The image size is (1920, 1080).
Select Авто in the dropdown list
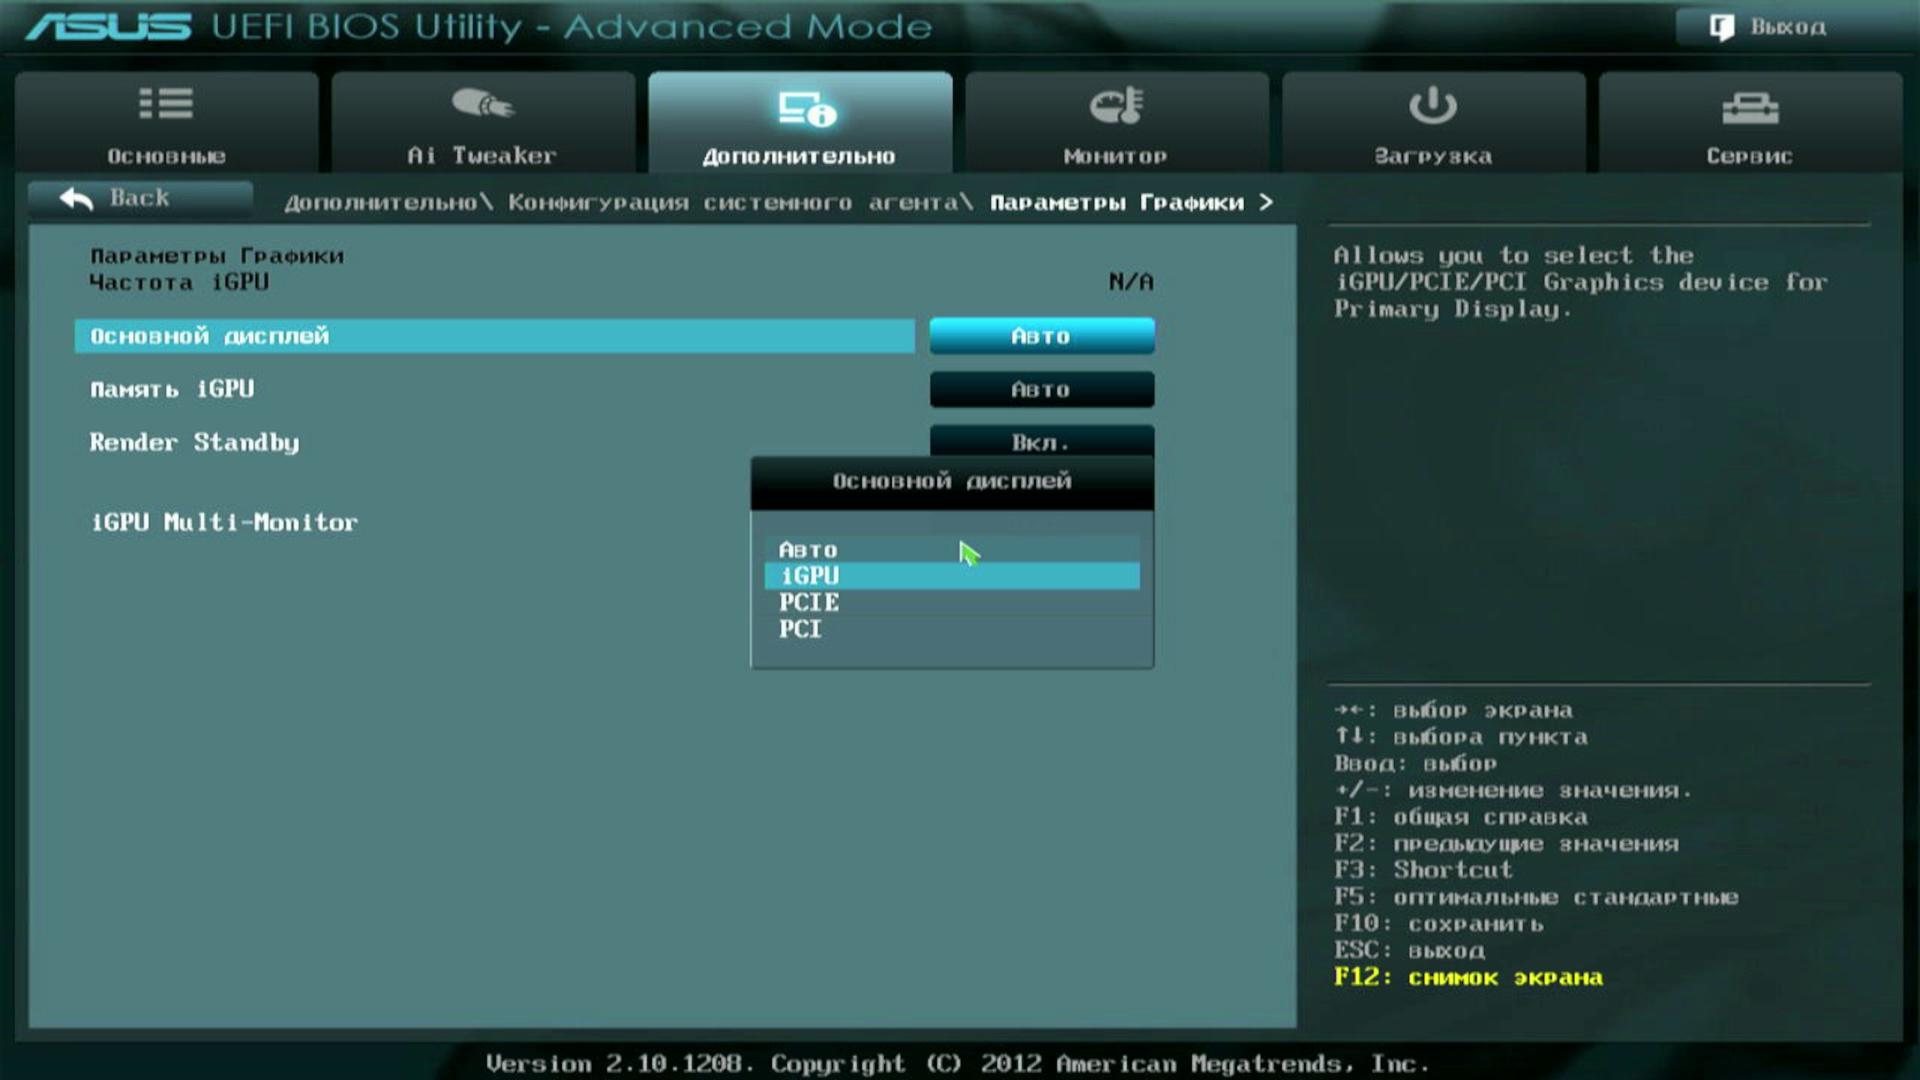[x=808, y=550]
